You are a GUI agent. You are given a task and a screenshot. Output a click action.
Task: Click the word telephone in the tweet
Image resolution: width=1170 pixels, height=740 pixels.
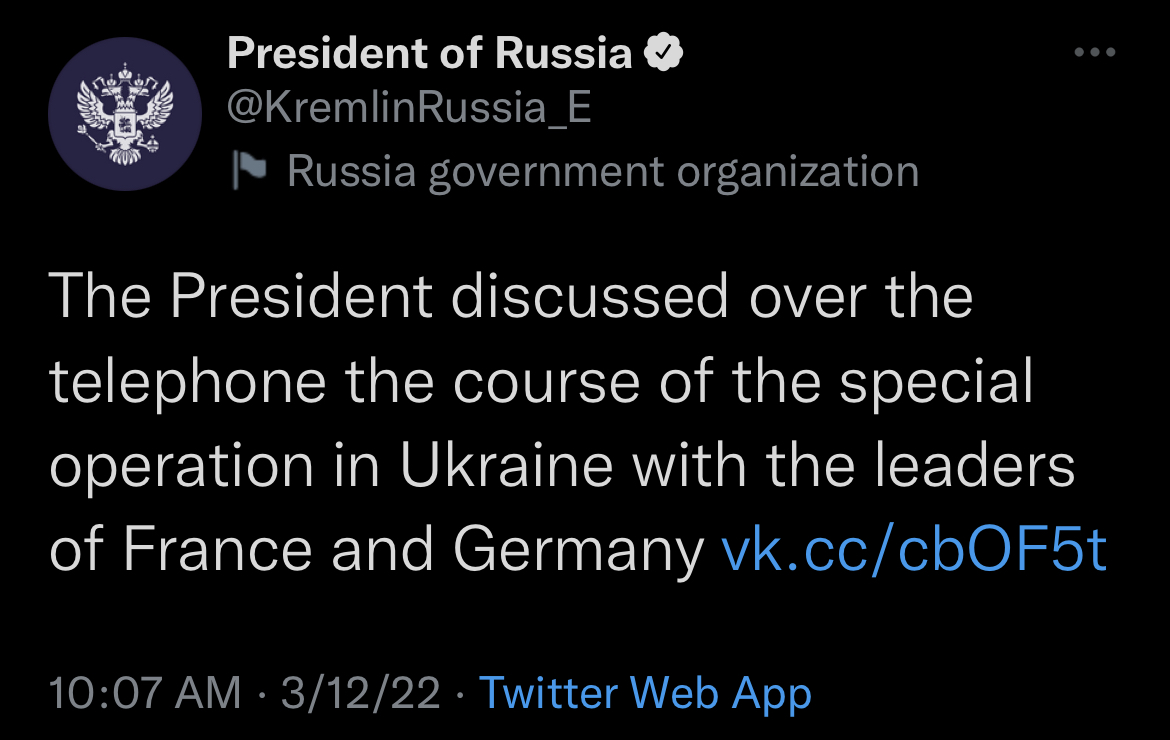(187, 383)
